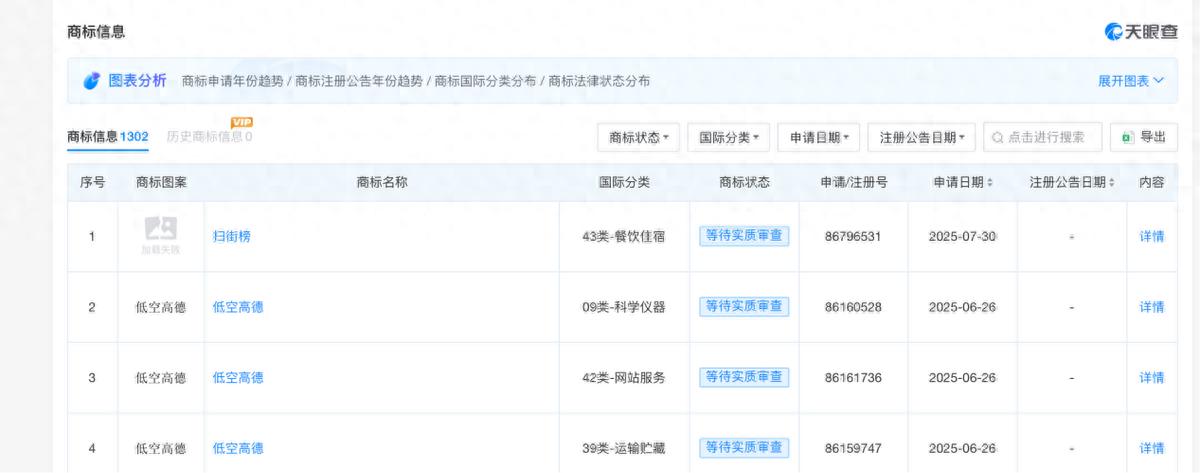Open the 国际分类 filter dropdown
This screenshot has width=1200, height=473.
point(727,138)
